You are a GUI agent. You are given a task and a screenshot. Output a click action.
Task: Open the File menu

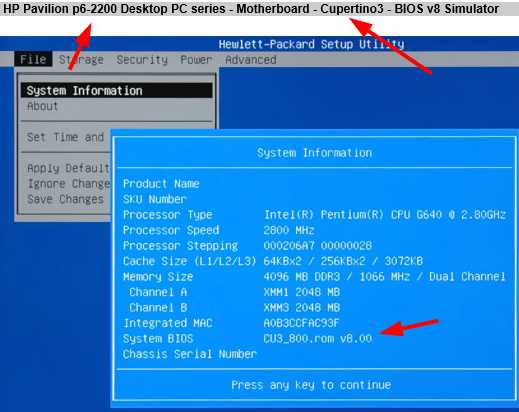pos(33,59)
